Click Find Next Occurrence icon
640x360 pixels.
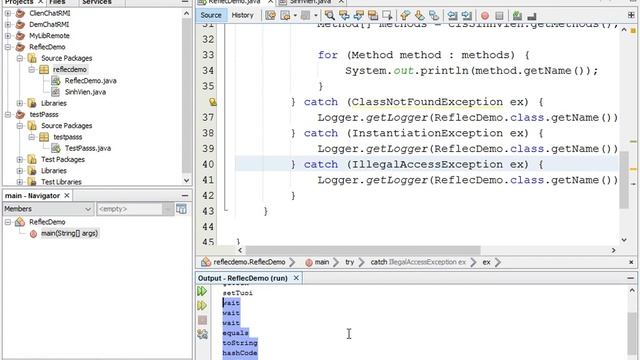358,16
